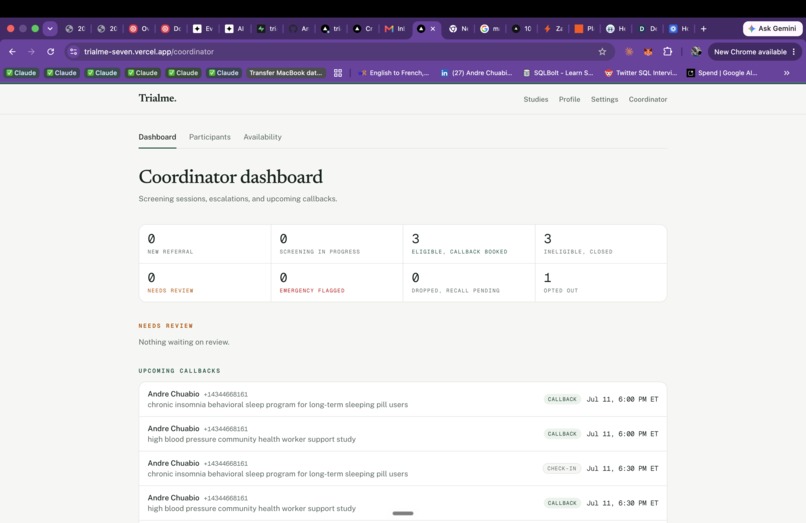The image size is (806, 523).
Task: Click the browser forward arrow
Action: [x=31, y=51]
